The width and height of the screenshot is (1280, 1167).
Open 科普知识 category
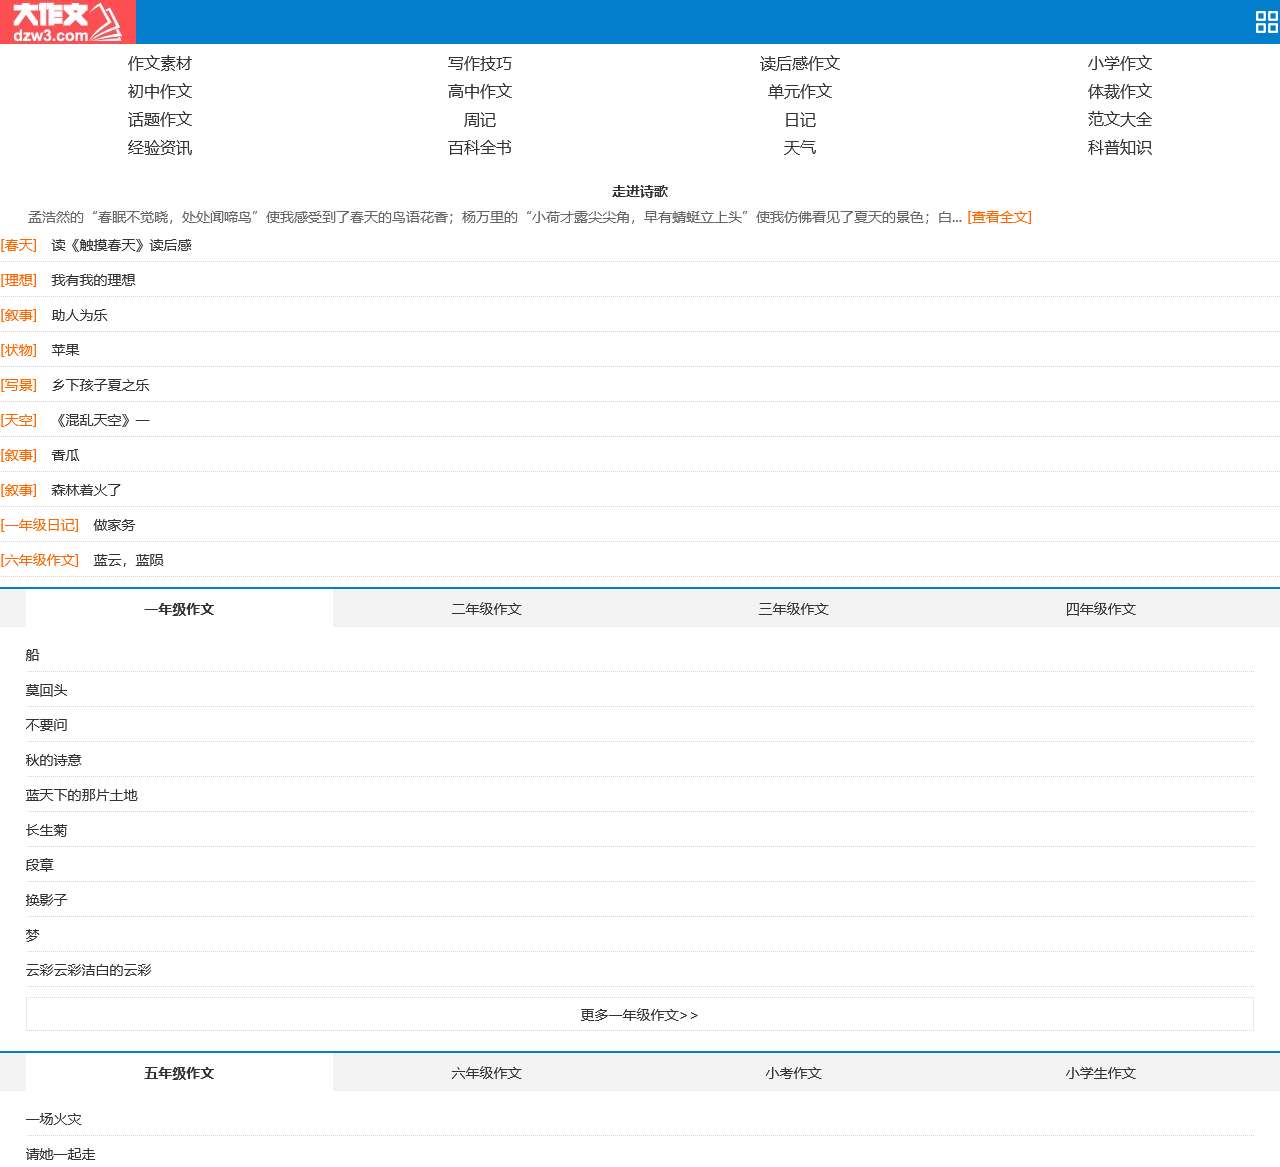point(1120,147)
